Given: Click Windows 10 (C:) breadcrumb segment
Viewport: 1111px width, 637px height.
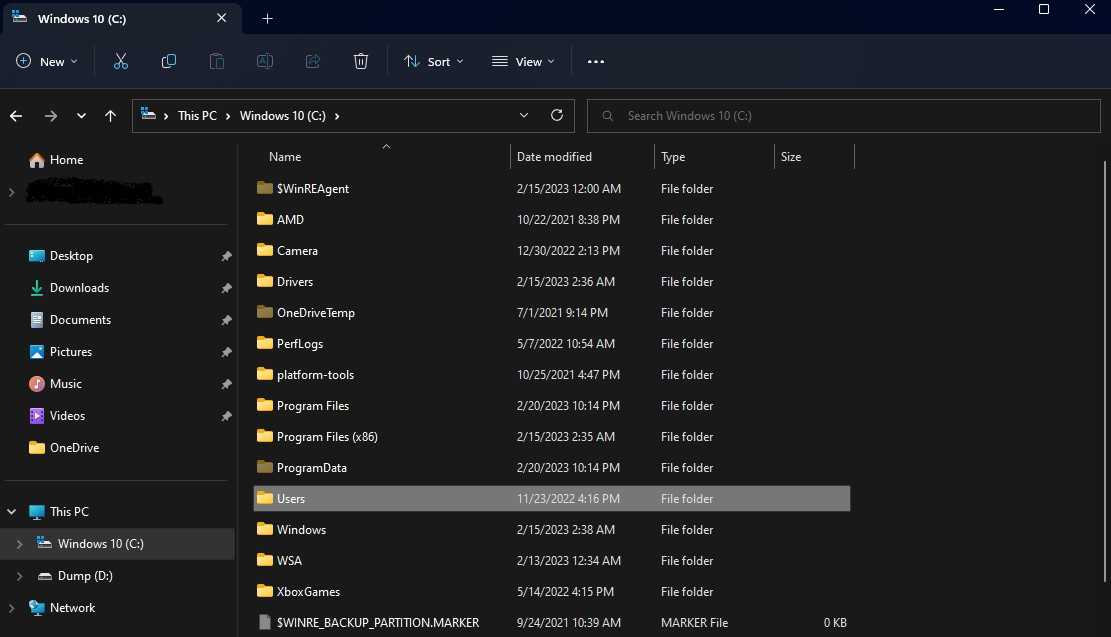Looking at the screenshot, I should coord(283,115).
